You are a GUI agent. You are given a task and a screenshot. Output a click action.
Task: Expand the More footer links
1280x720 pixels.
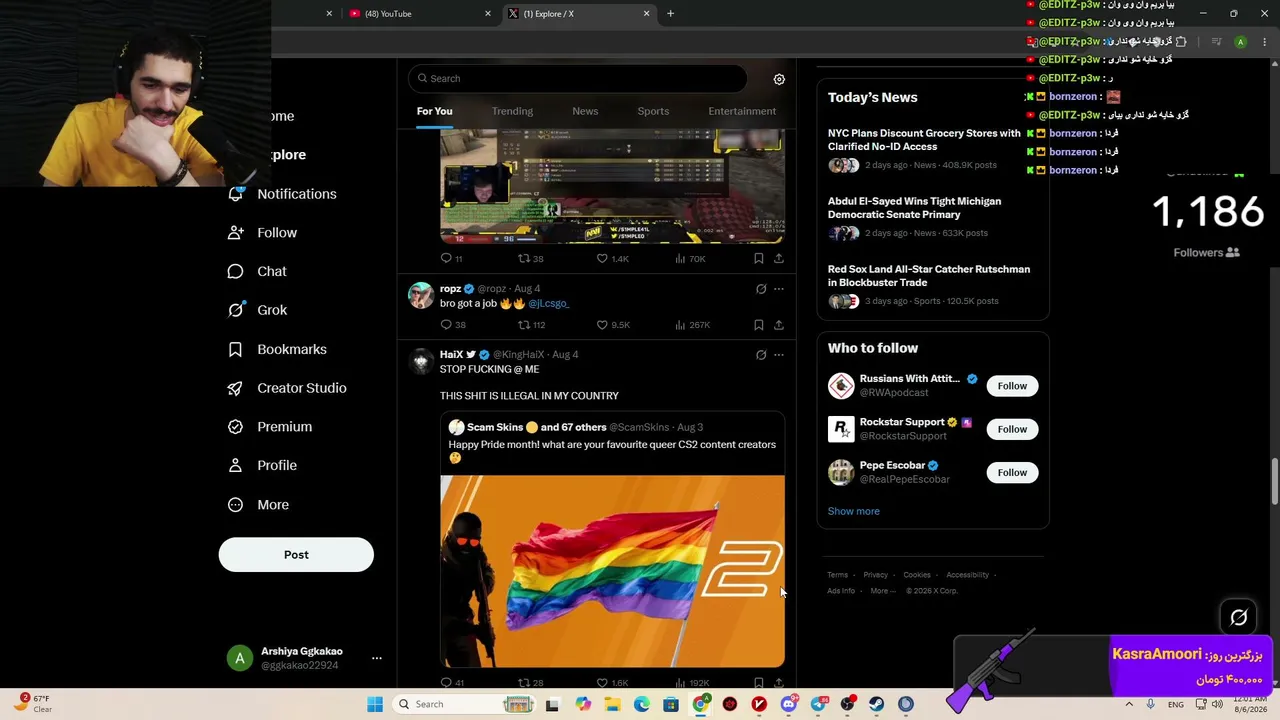pyautogui.click(x=882, y=591)
